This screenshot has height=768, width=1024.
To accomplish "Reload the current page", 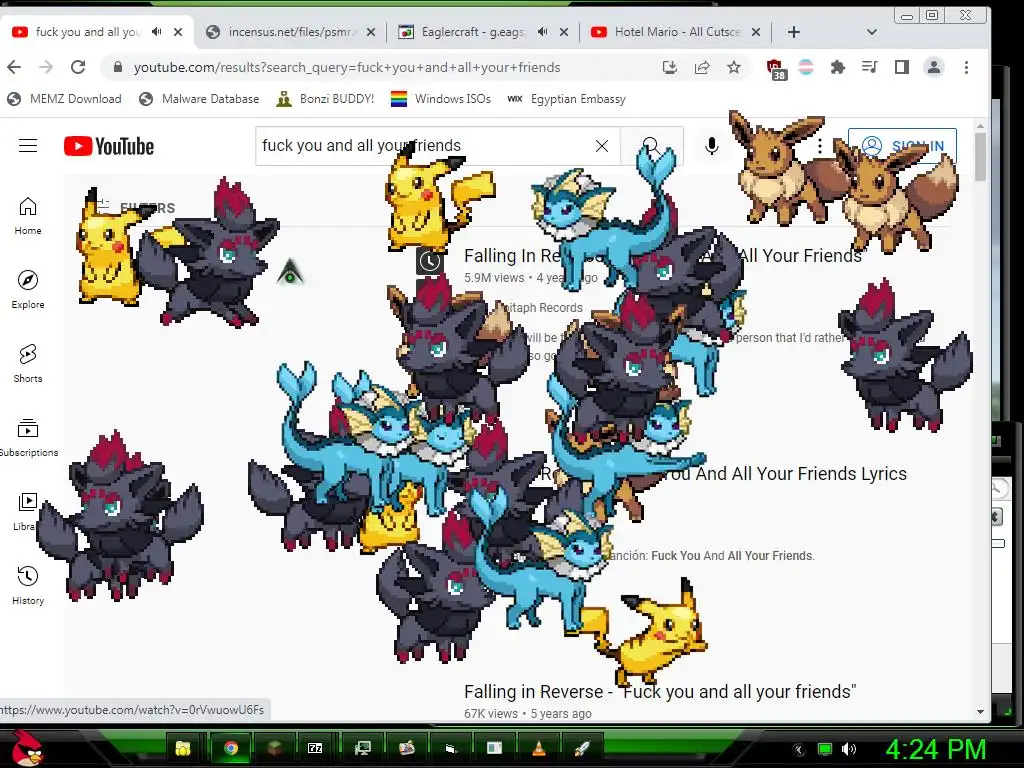I will [78, 67].
